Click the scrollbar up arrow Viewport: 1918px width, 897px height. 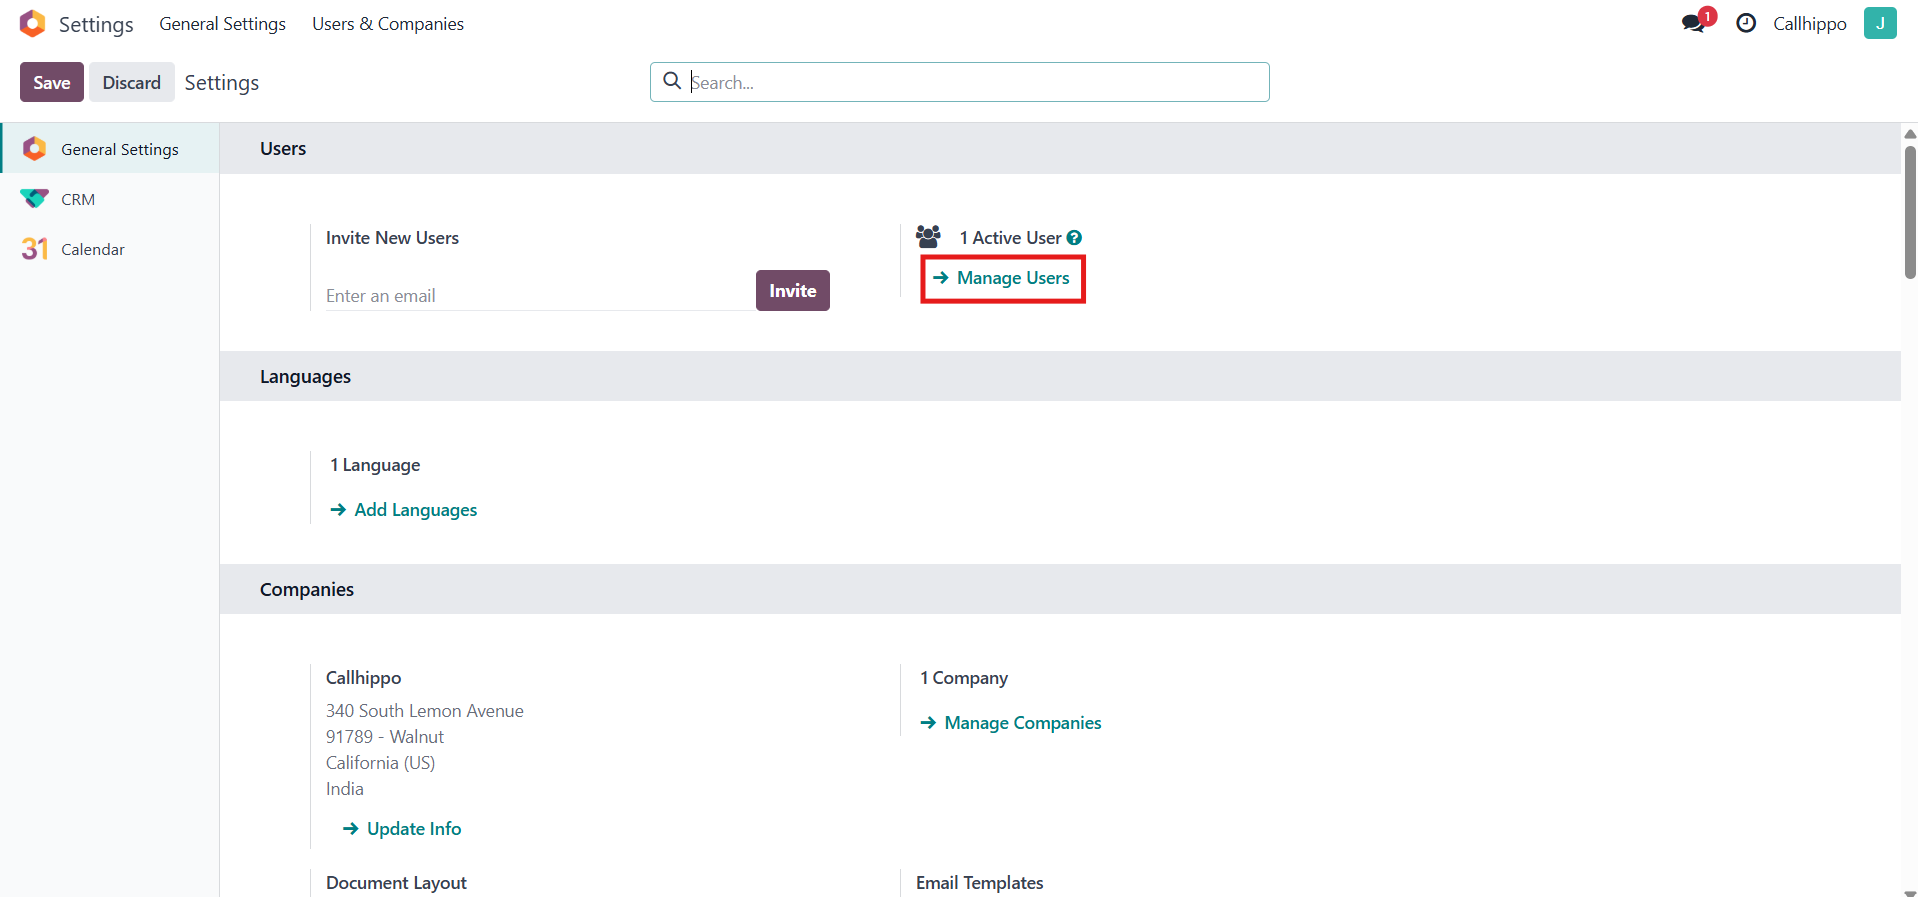tap(1910, 134)
